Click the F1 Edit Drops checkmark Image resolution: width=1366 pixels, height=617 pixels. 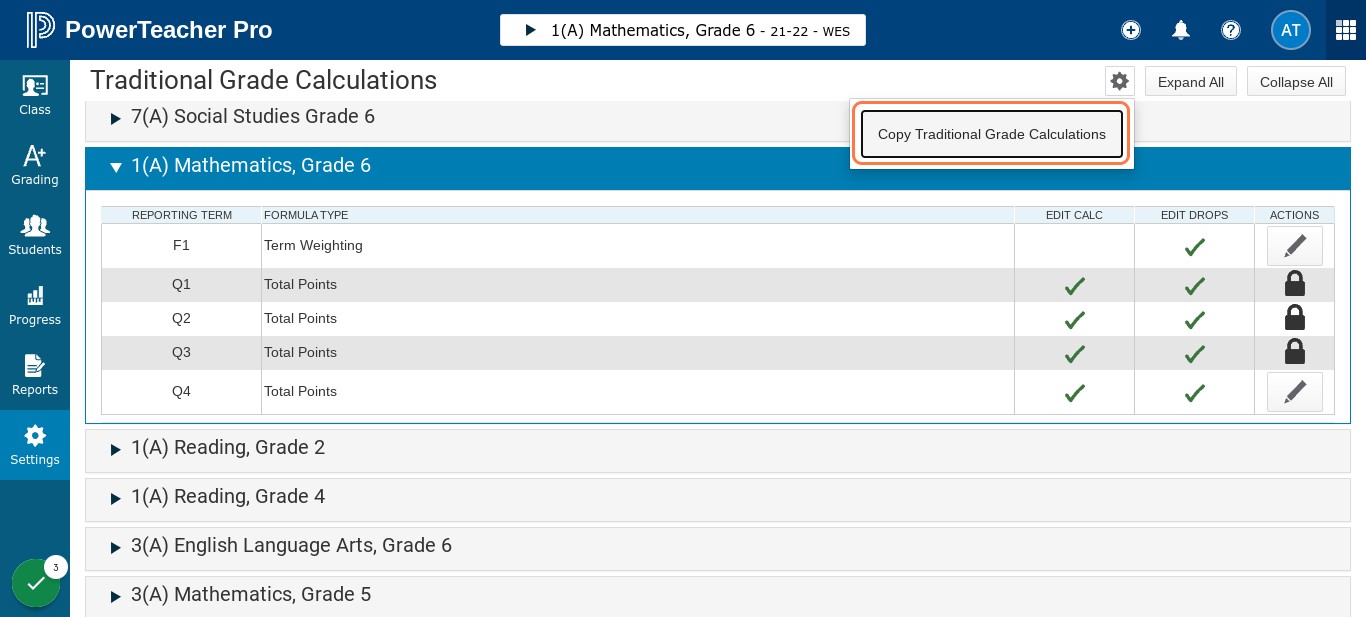coord(1194,247)
